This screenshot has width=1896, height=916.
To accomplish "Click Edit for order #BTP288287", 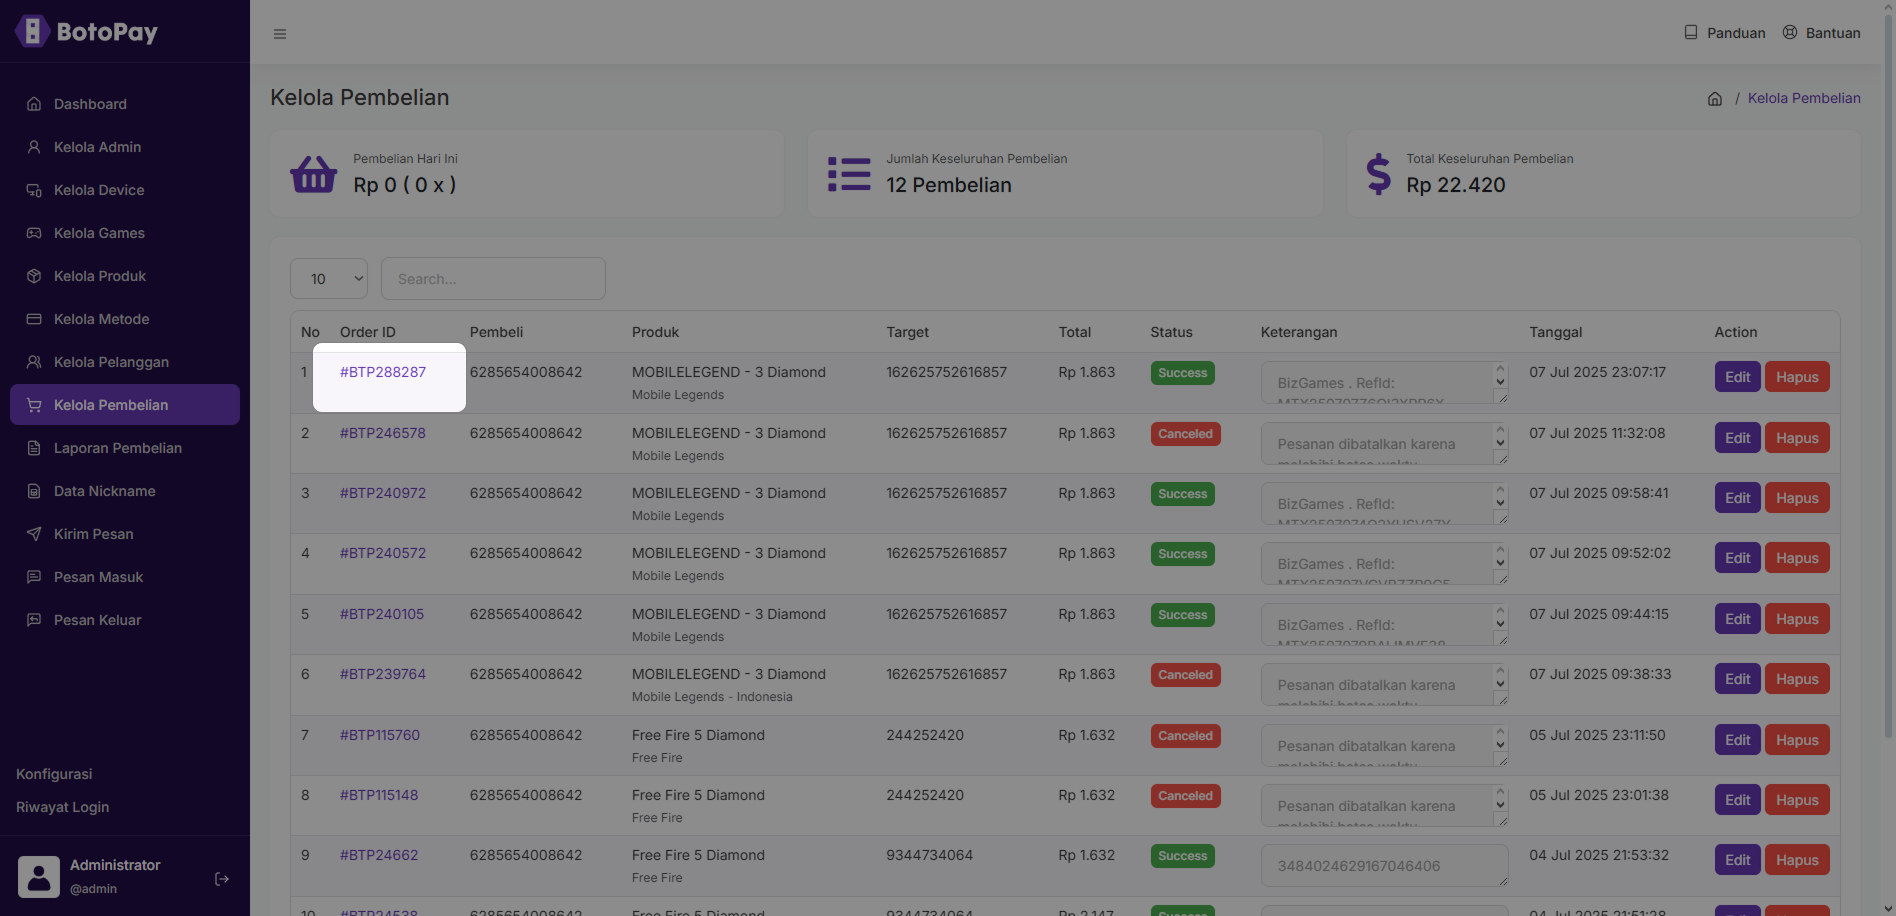I will click(1738, 377).
